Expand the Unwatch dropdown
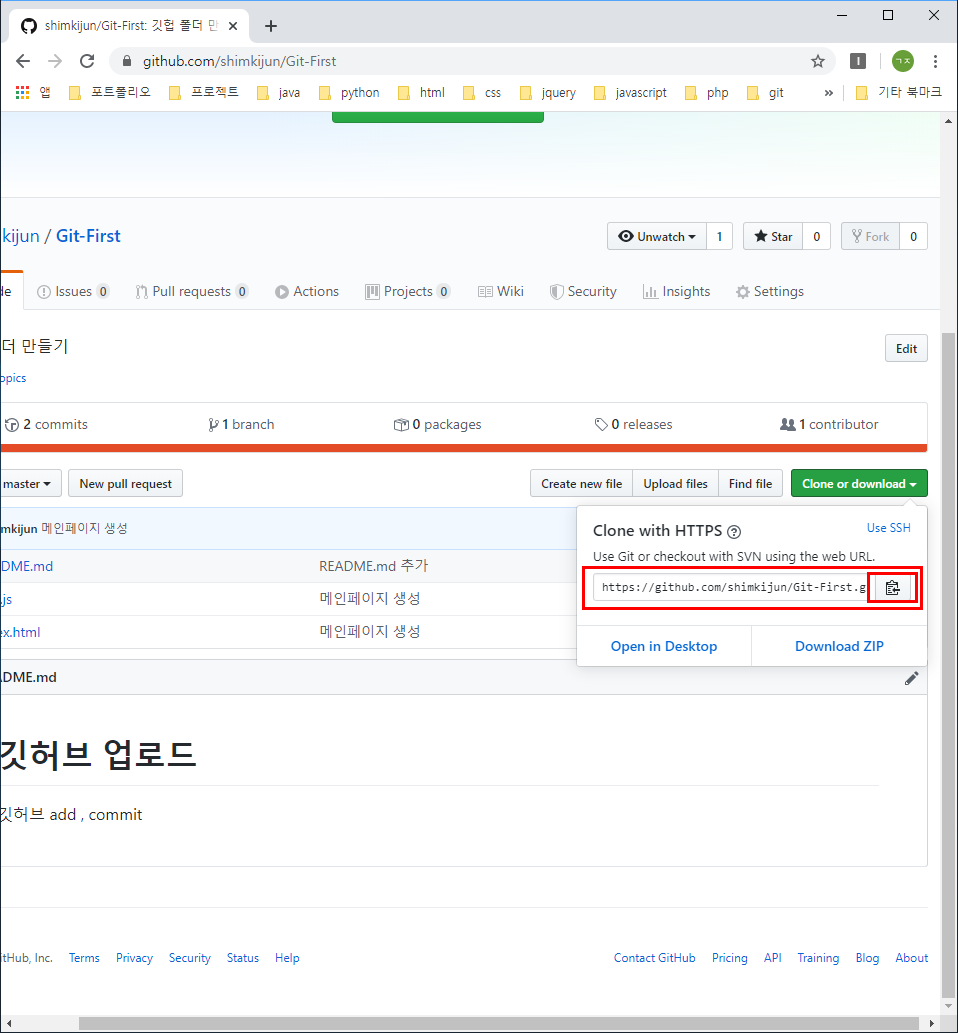The image size is (958, 1033). coord(657,237)
